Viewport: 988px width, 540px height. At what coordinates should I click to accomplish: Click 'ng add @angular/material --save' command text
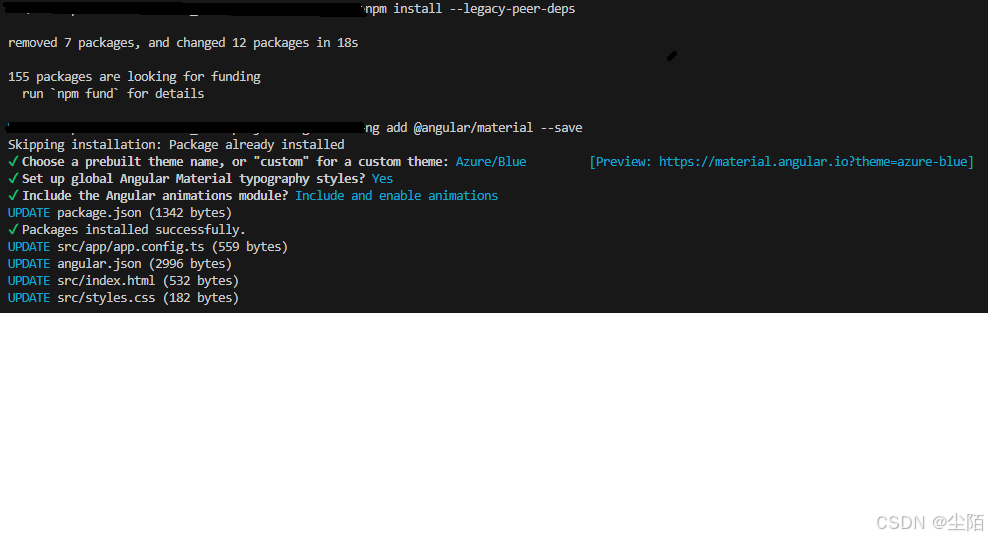(x=473, y=128)
